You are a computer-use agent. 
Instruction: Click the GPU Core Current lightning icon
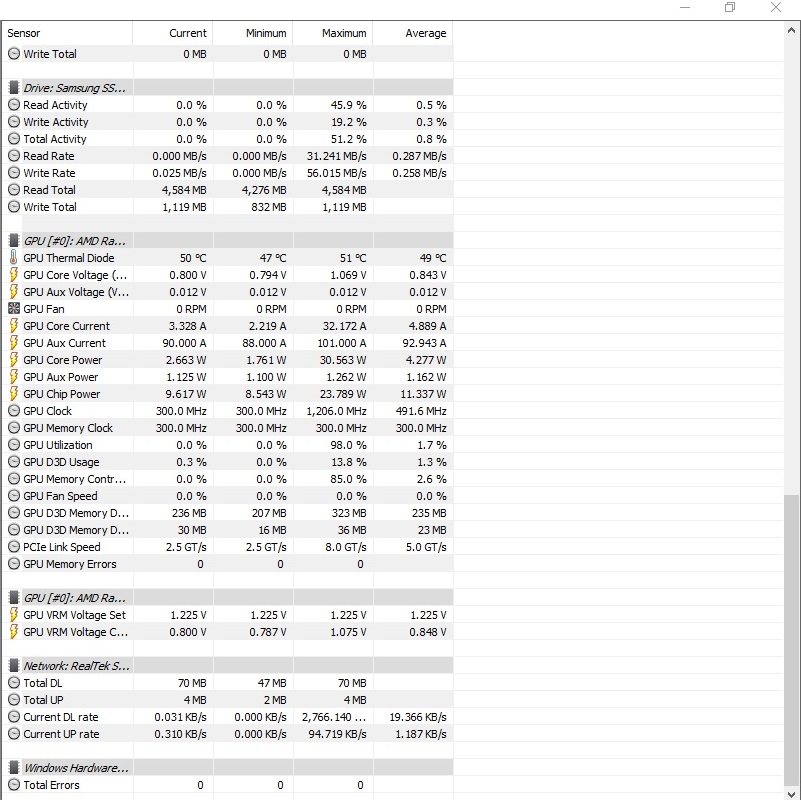tap(14, 326)
